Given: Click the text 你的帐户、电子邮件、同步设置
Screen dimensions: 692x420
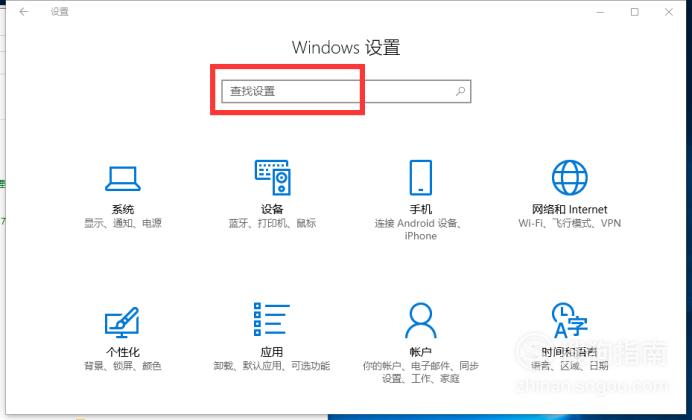Looking at the screenshot, I should tap(421, 372).
